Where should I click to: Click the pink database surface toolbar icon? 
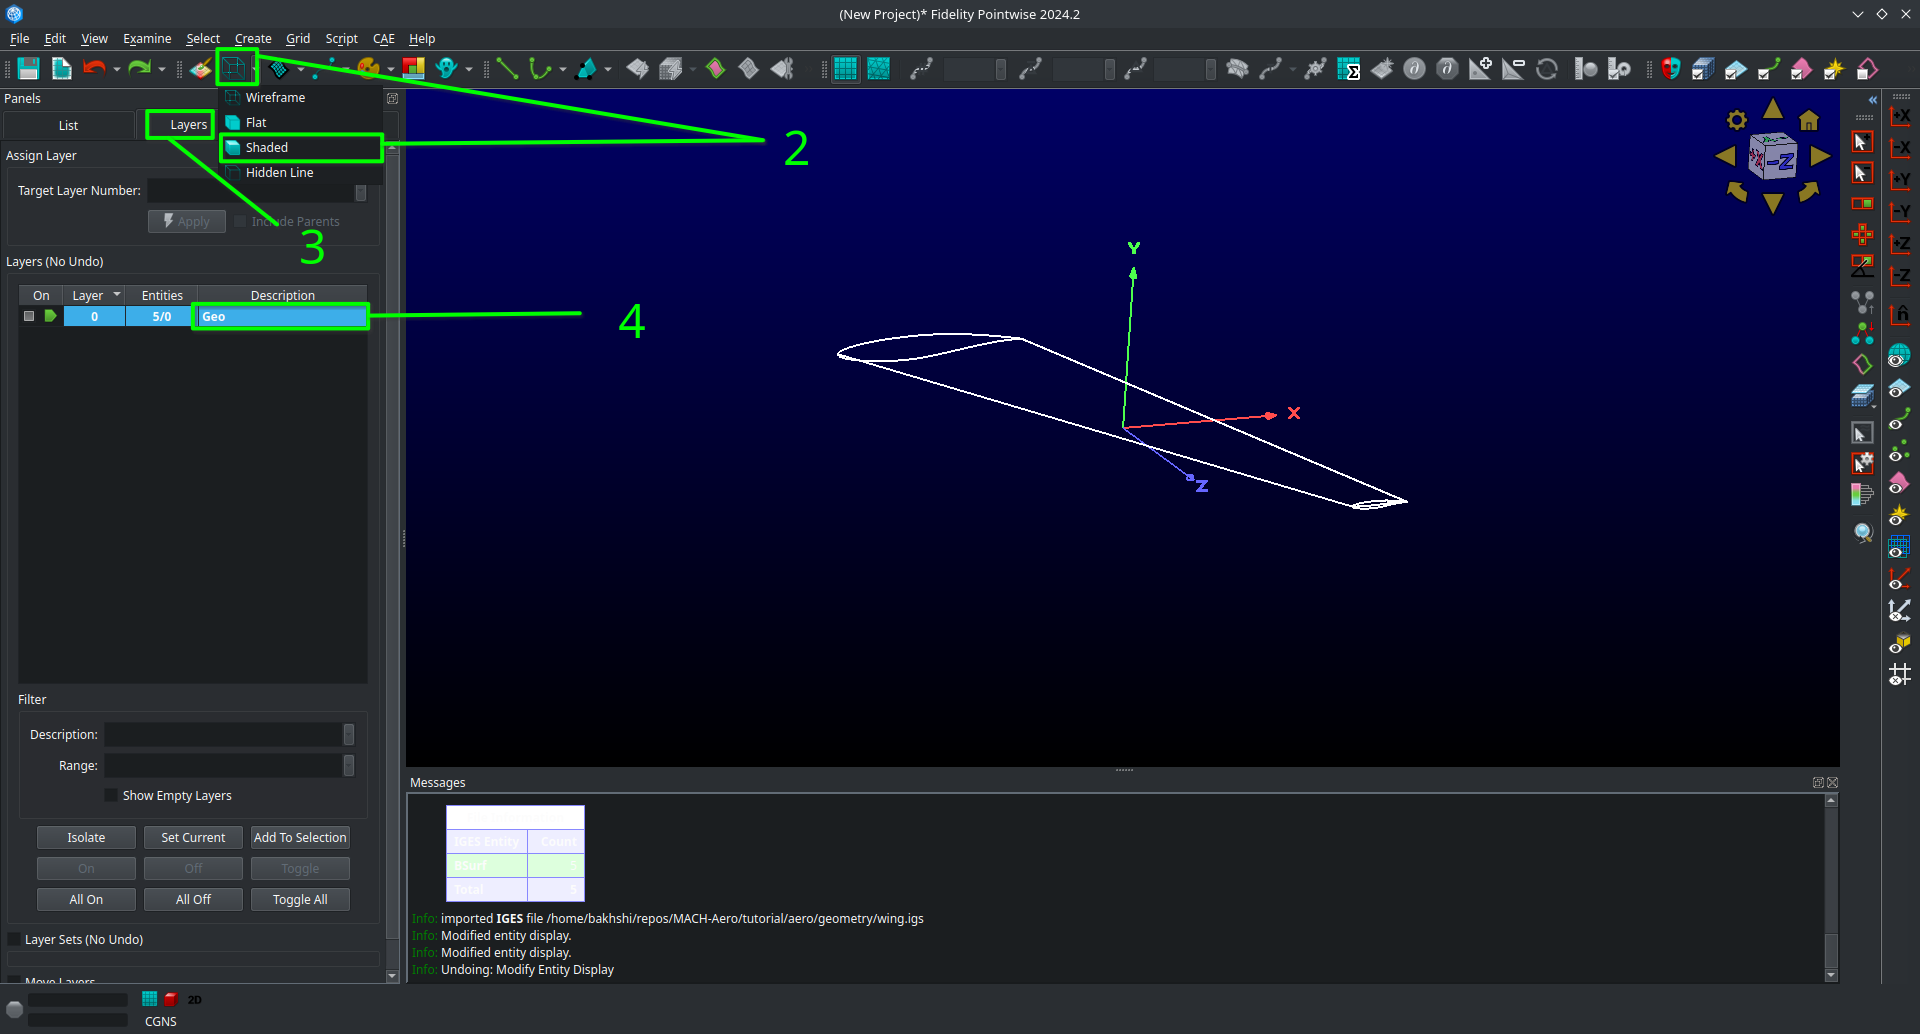coord(1800,69)
